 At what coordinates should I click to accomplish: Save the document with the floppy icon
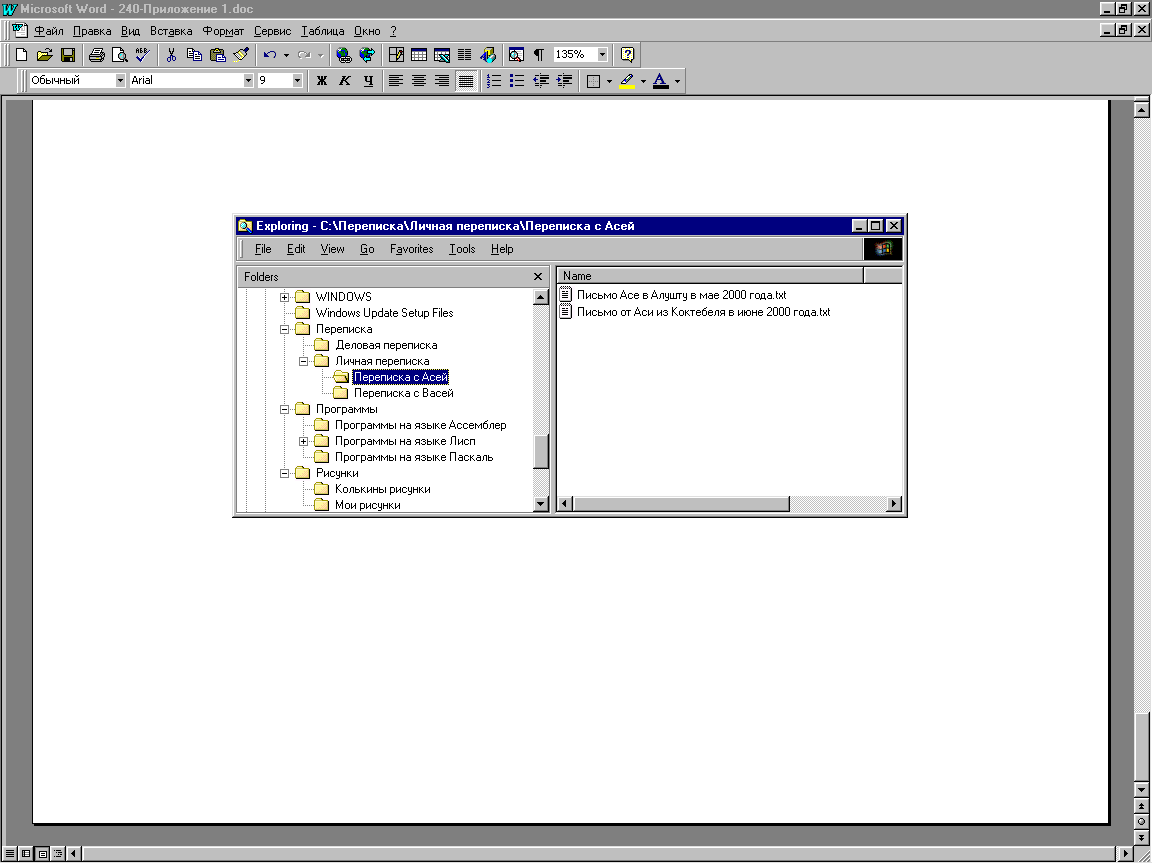(68, 54)
